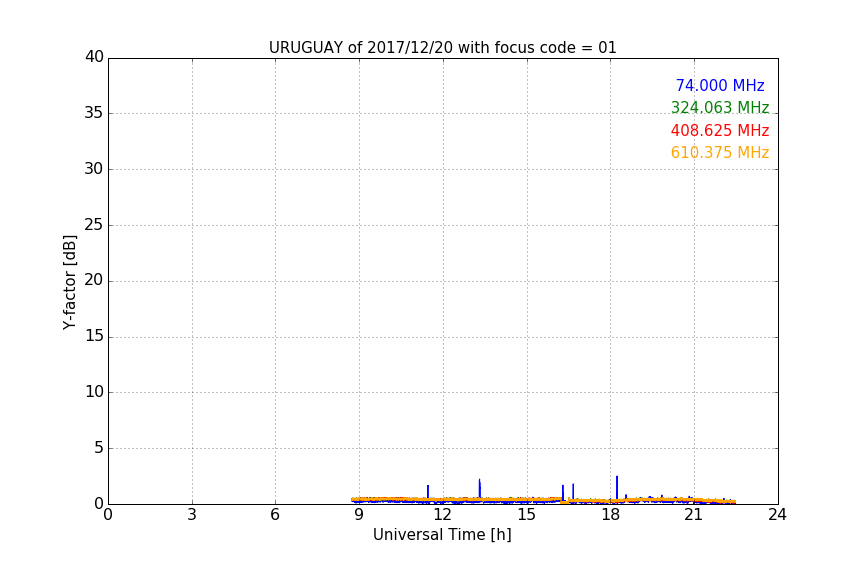864x576 pixels.
Task: Select the 74.000 MHz legend label
Action: [720, 85]
